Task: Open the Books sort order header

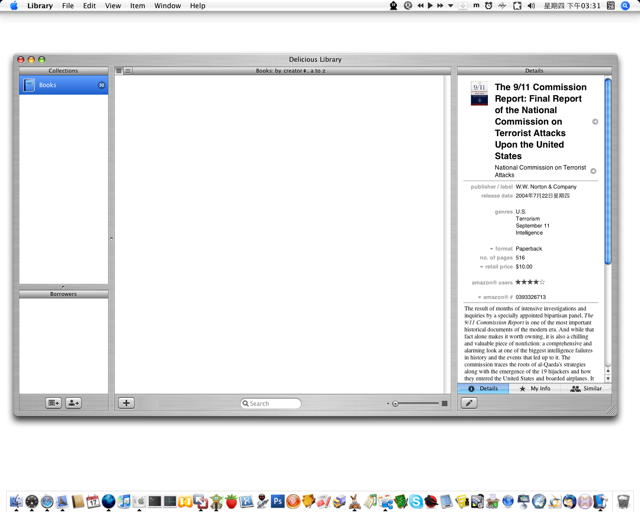Action: pyautogui.click(x=291, y=71)
